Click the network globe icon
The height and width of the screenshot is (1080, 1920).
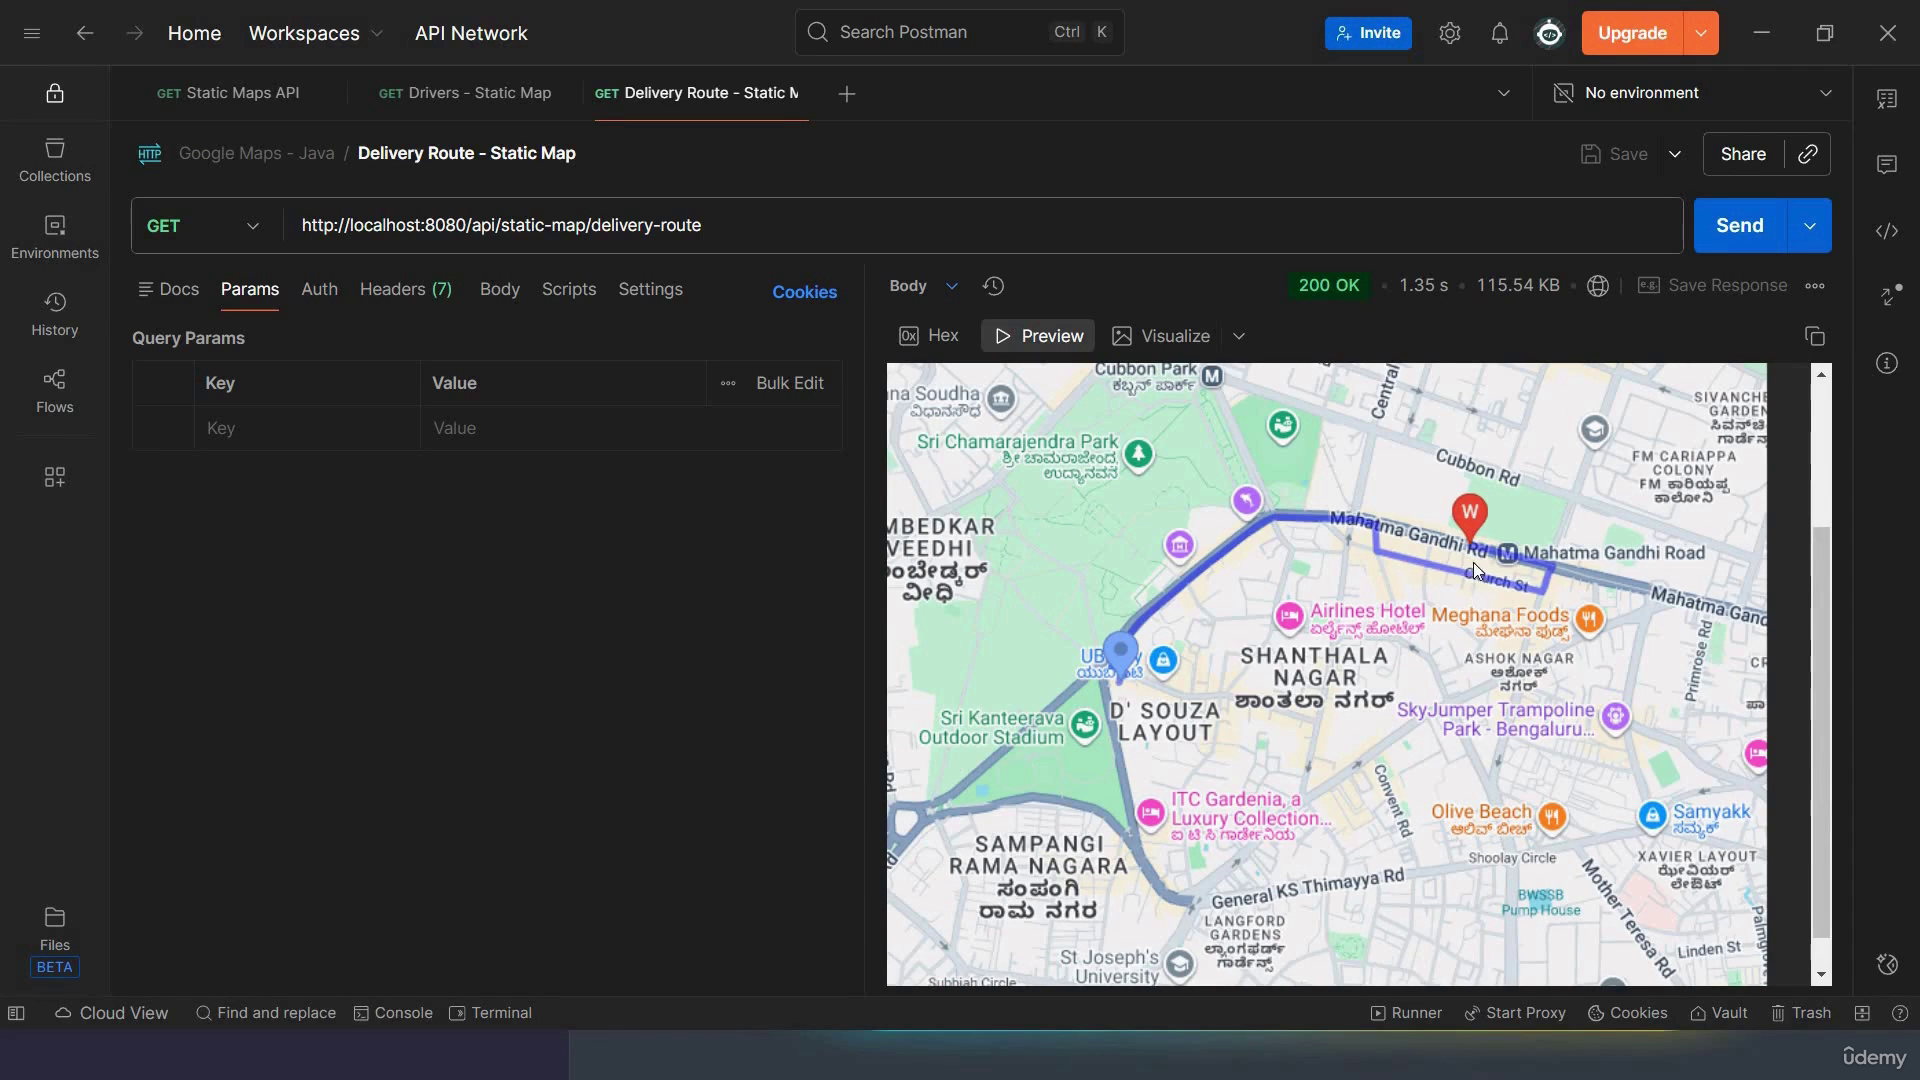click(1597, 286)
